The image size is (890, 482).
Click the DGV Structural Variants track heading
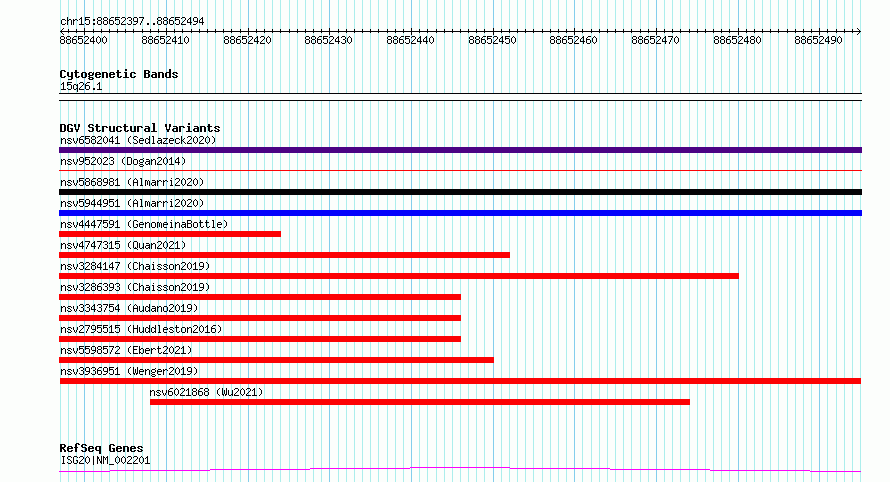point(140,128)
